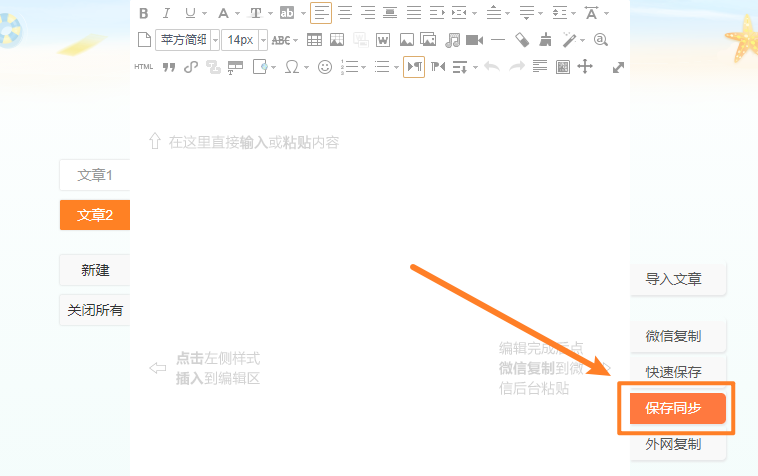The width and height of the screenshot is (758, 476).
Task: Toggle right text alignment
Action: [368, 13]
